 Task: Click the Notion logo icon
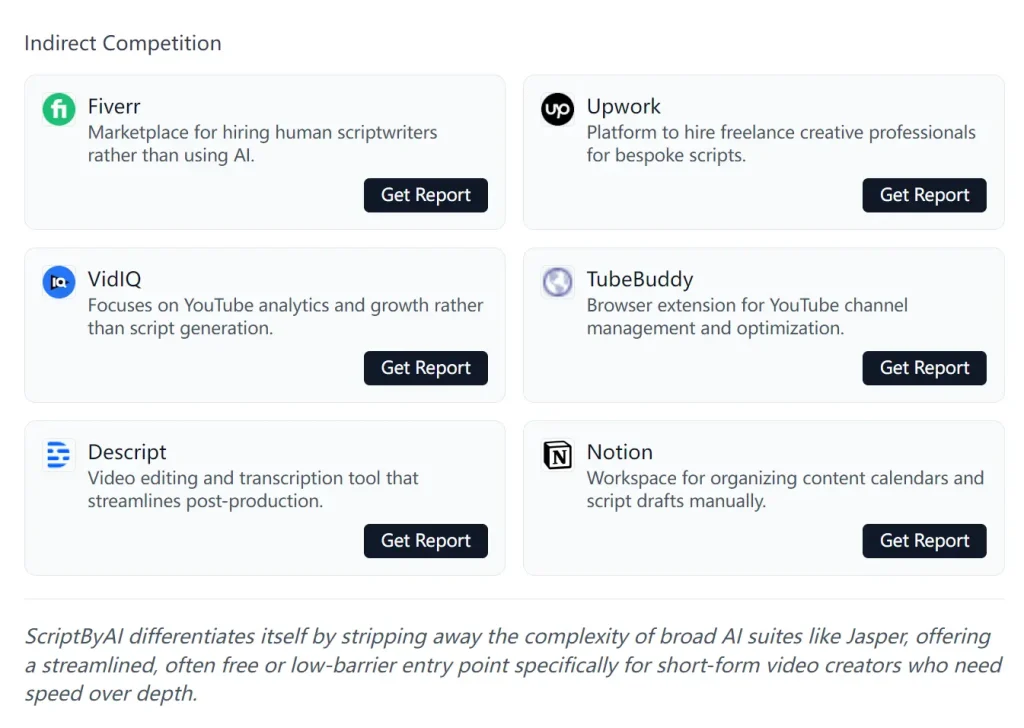[558, 455]
